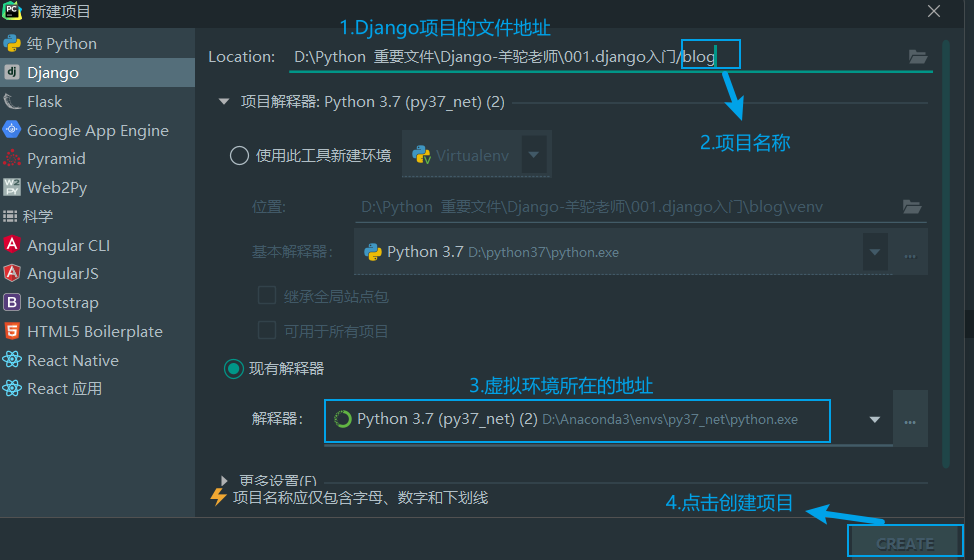Expand the 更多设置 section
This screenshot has height=560, width=974.
coord(224,481)
